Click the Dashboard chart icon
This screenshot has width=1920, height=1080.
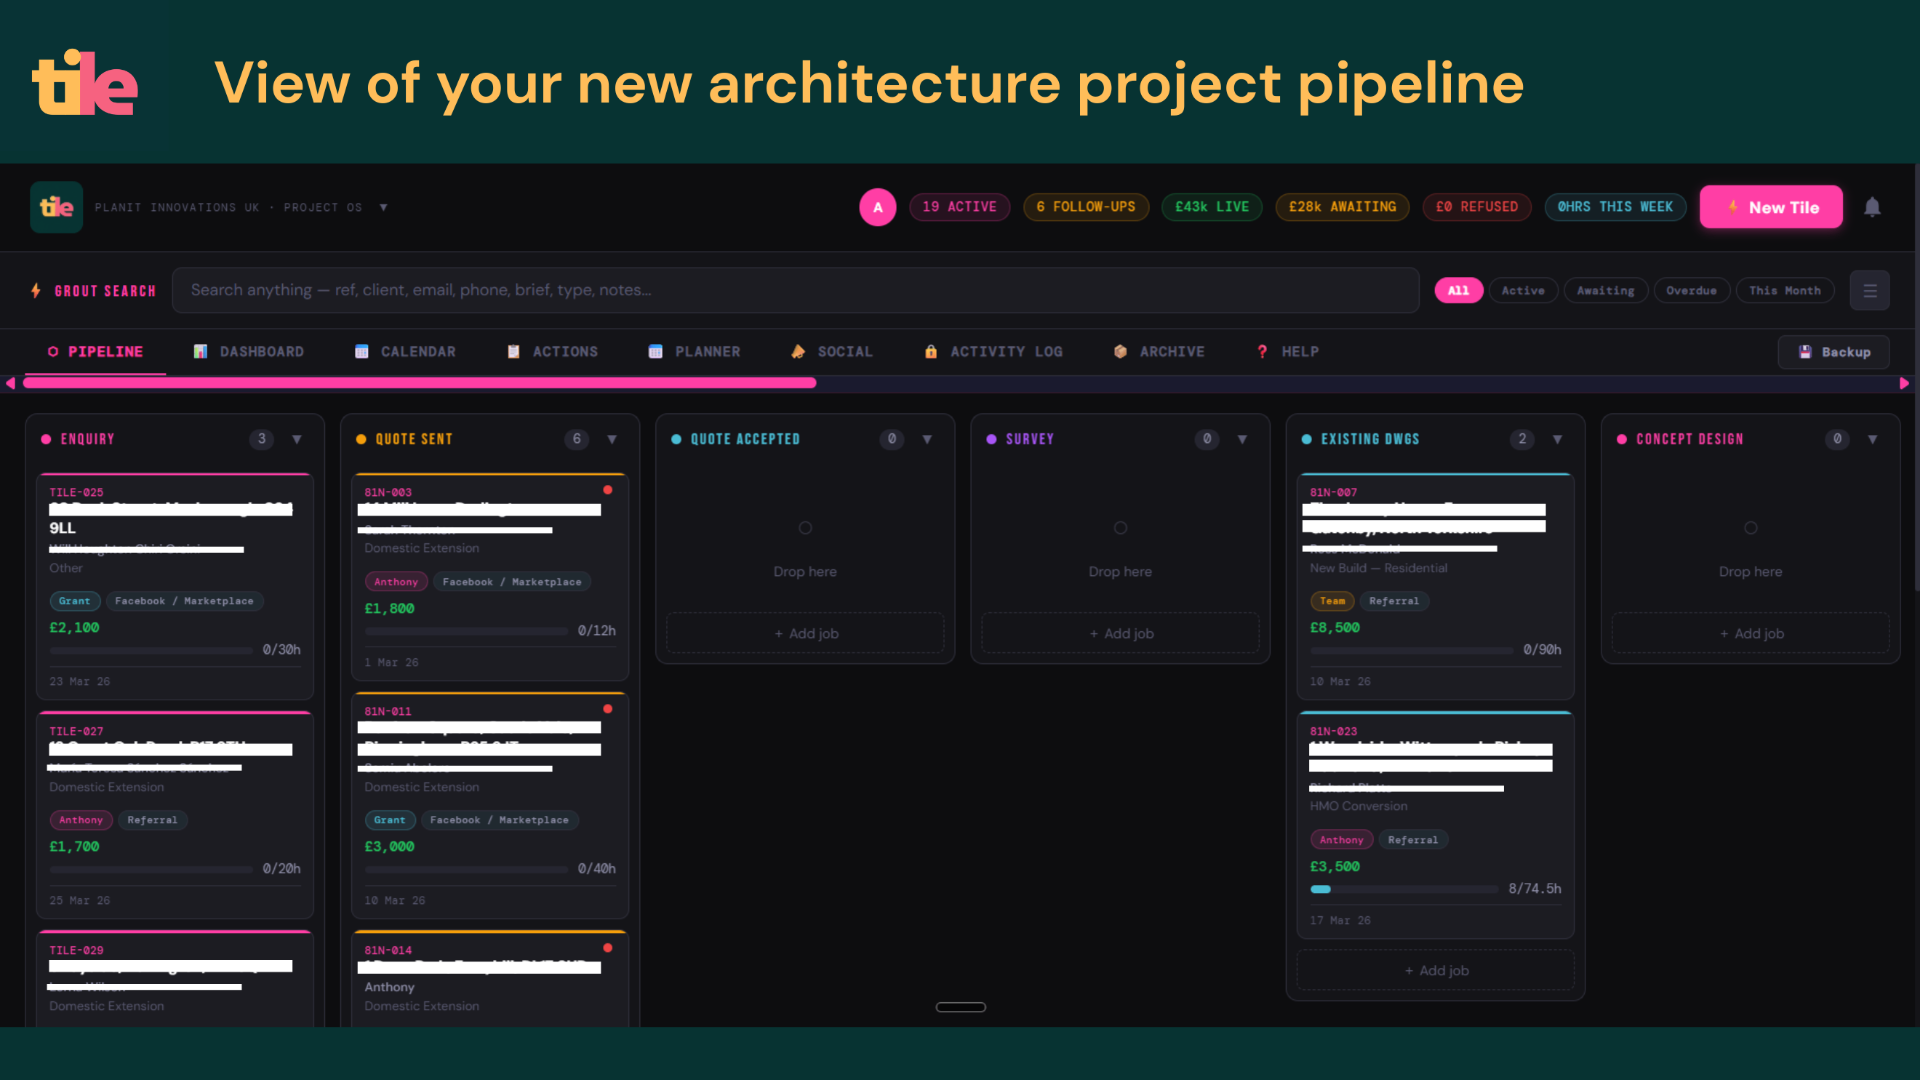pos(200,352)
